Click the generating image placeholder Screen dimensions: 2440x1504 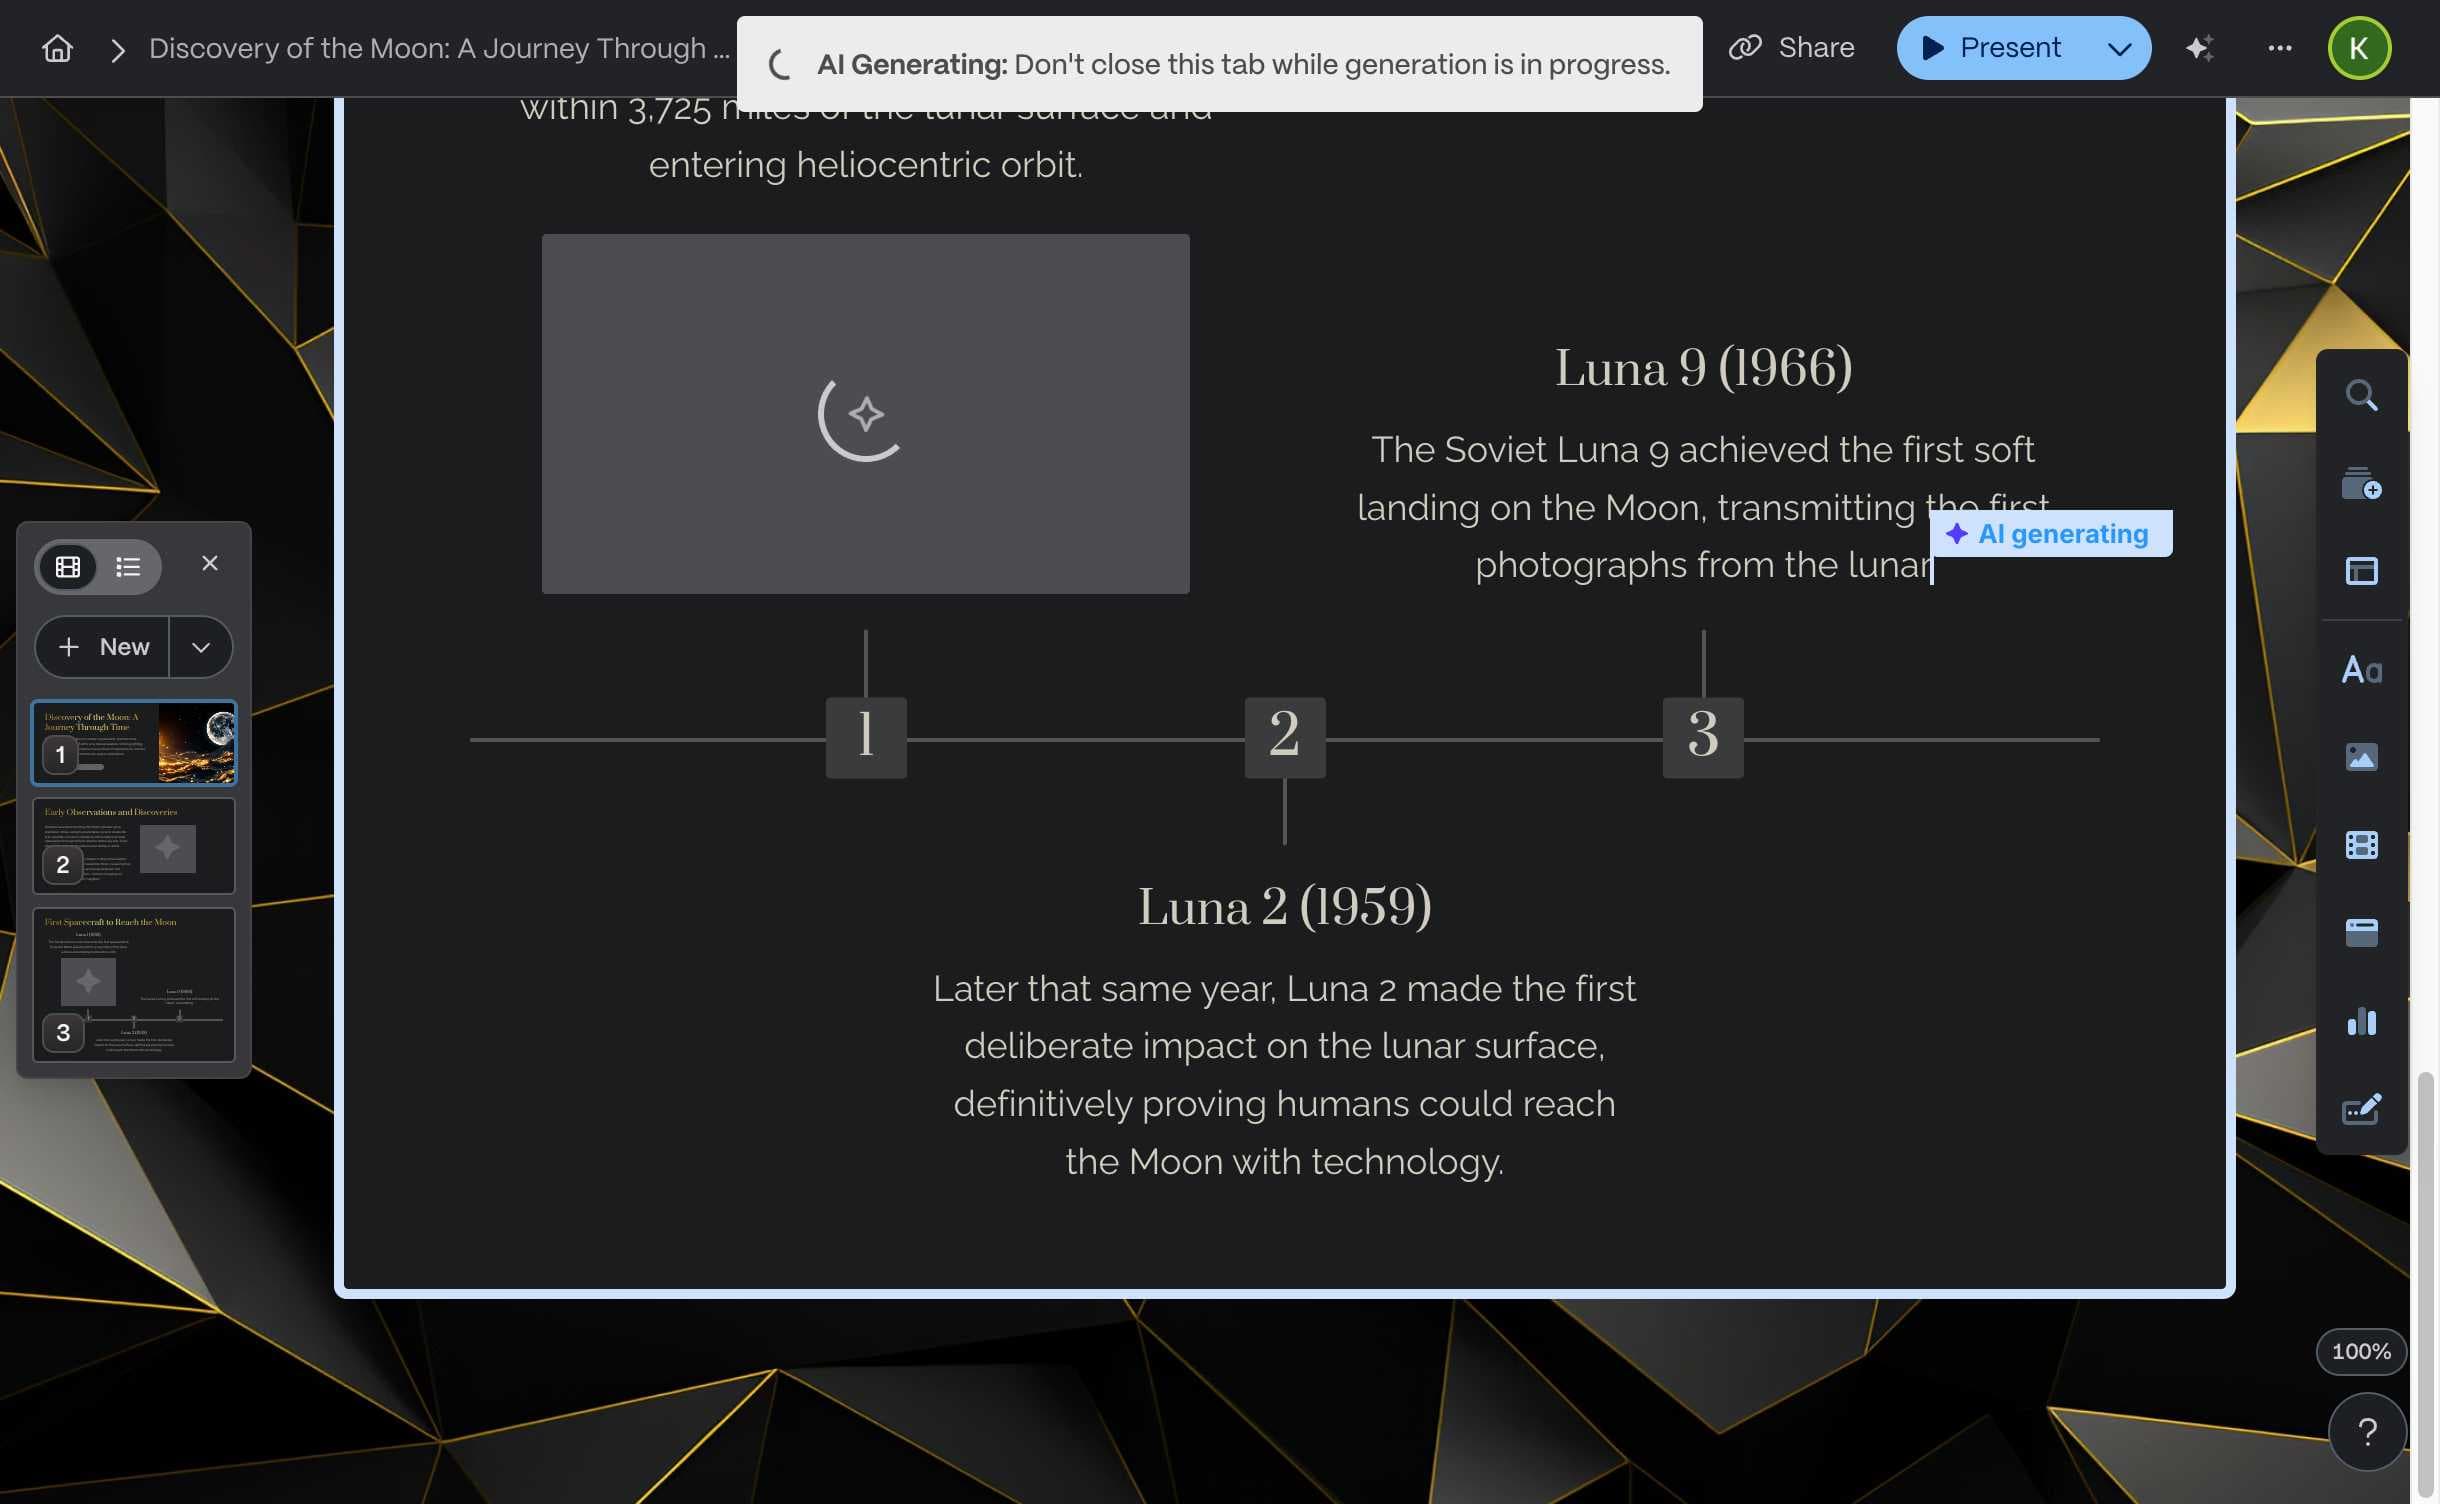pos(865,414)
